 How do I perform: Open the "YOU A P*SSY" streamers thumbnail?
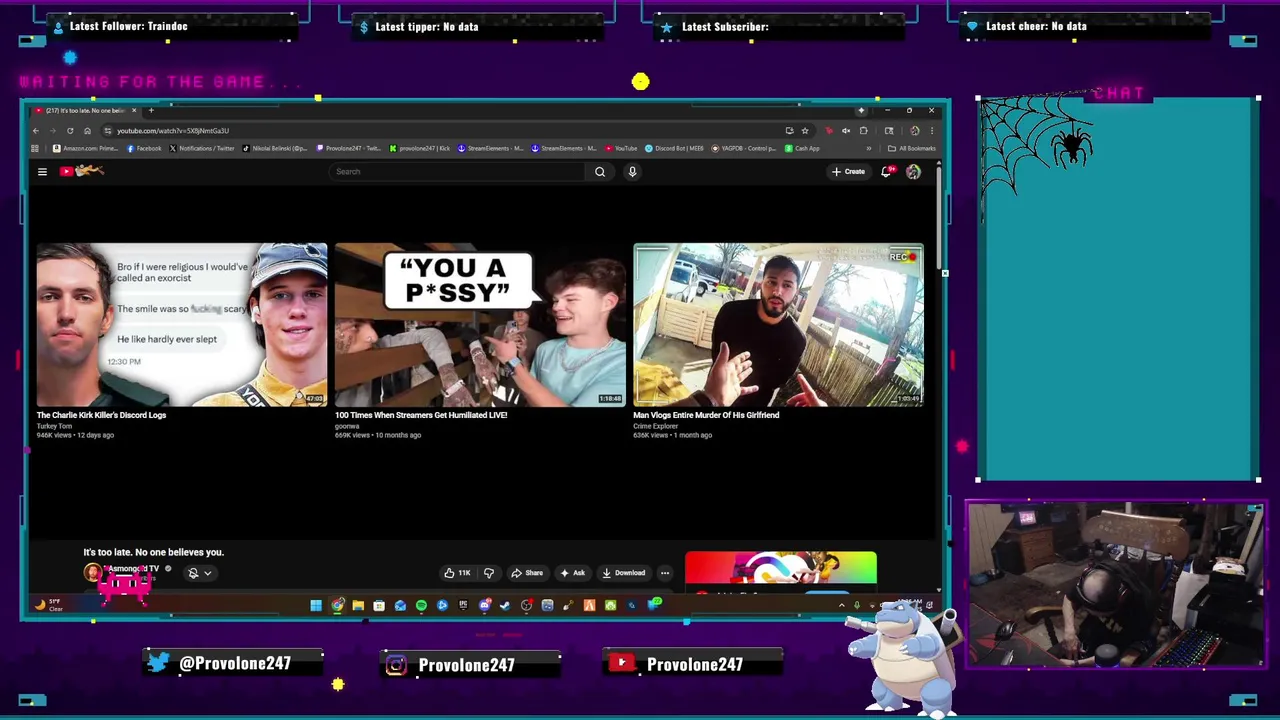pyautogui.click(x=480, y=325)
